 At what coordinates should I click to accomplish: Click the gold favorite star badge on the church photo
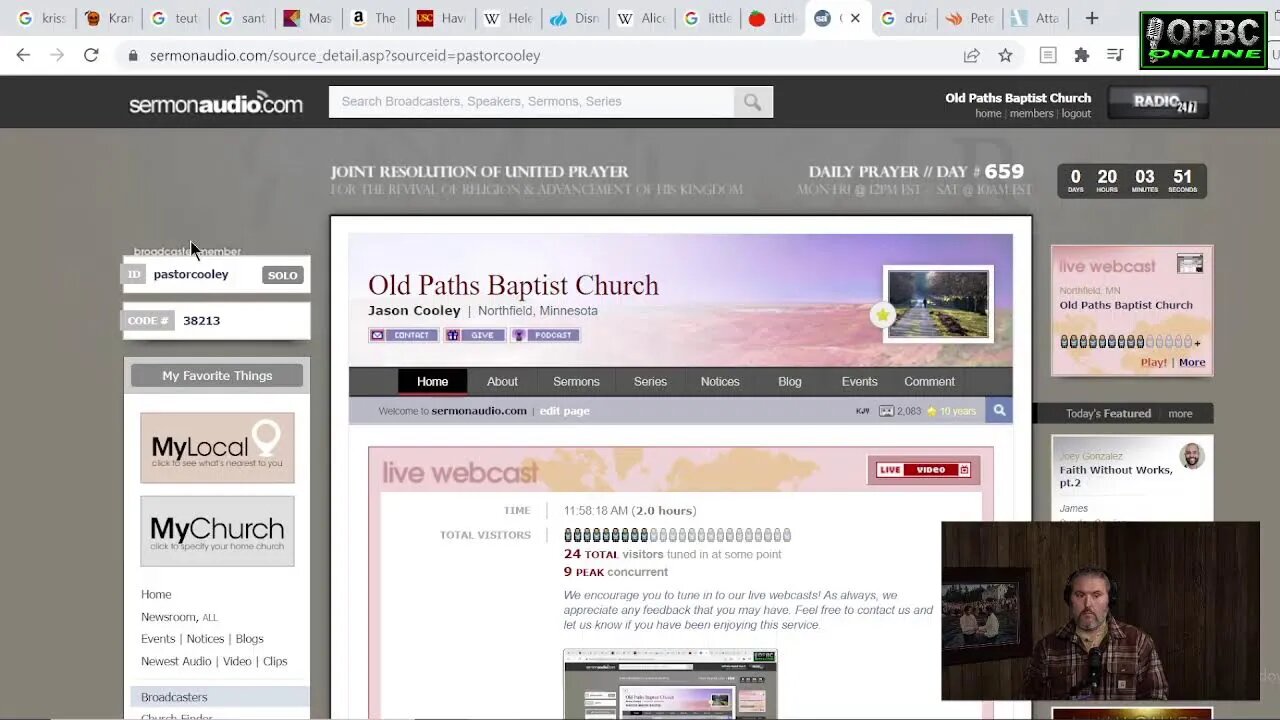pos(882,315)
